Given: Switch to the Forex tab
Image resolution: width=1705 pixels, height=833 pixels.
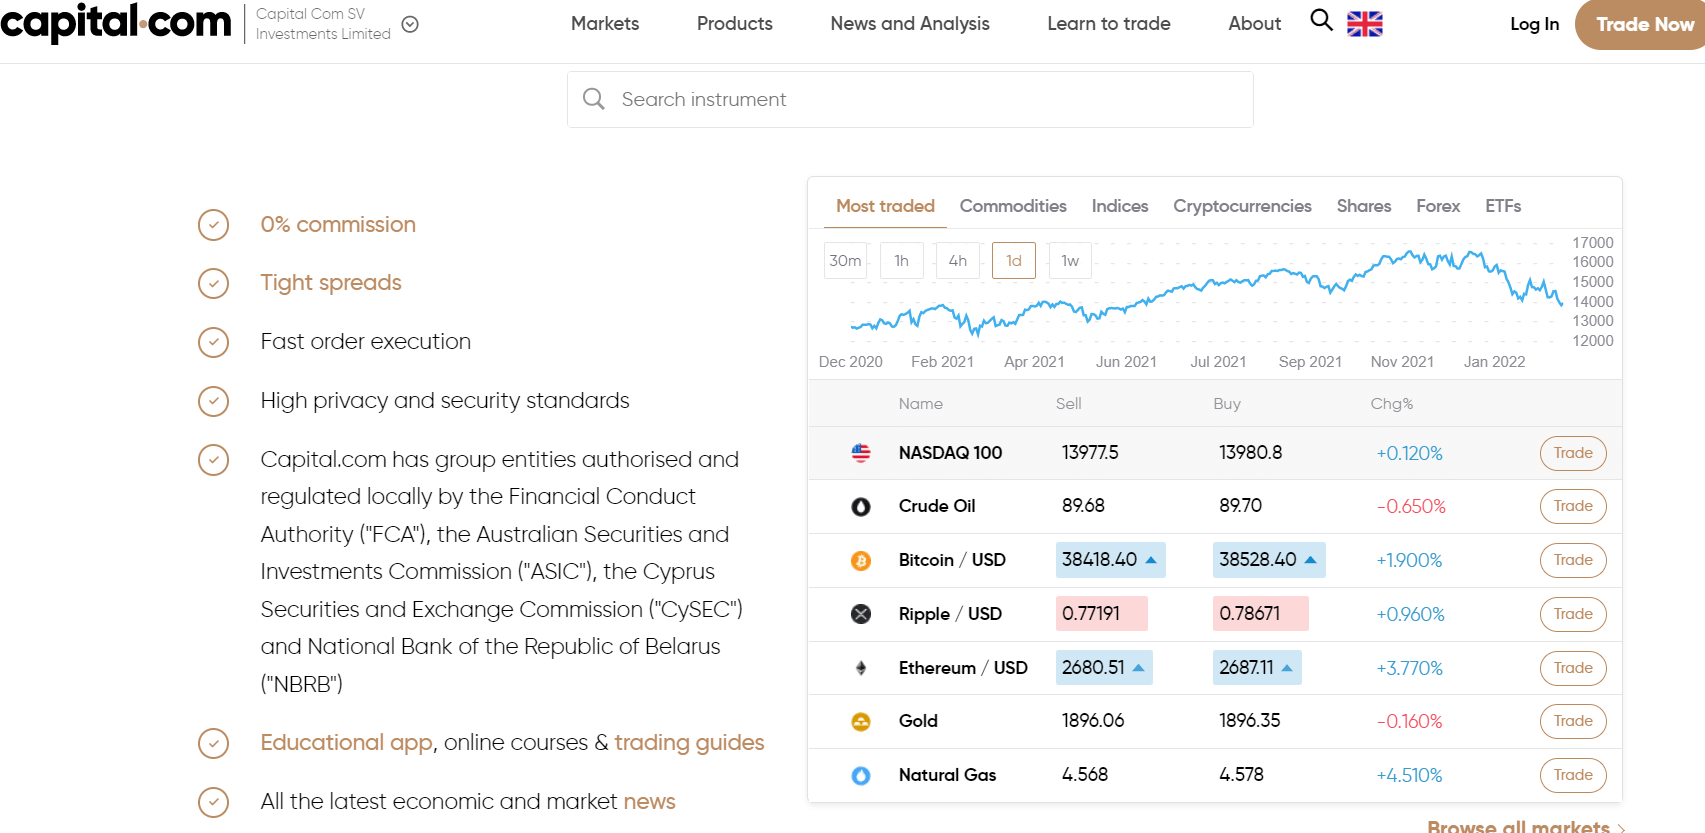Looking at the screenshot, I should [1438, 206].
